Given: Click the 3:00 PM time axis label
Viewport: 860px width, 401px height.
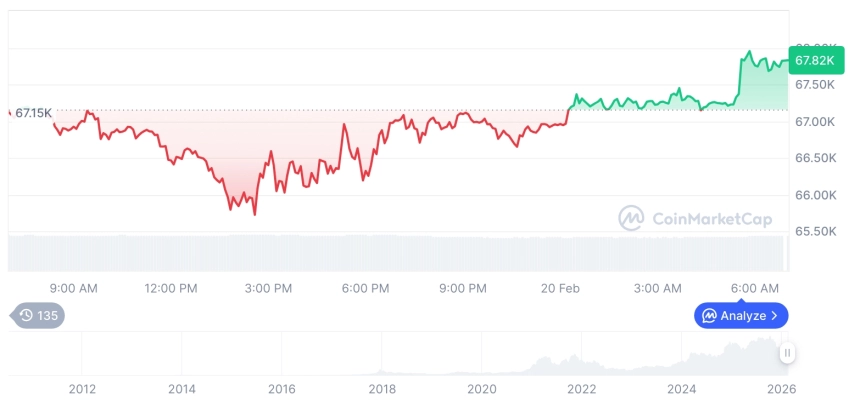Looking at the screenshot, I should 268,288.
